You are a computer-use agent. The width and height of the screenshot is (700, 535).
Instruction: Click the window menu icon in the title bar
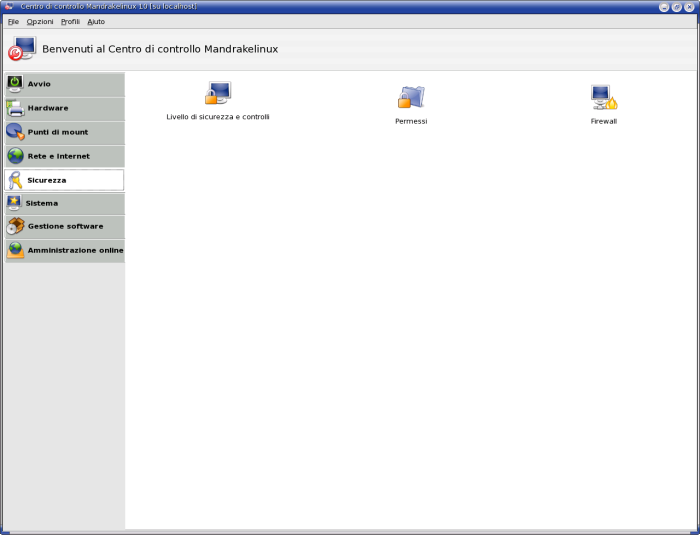[x=8, y=6]
